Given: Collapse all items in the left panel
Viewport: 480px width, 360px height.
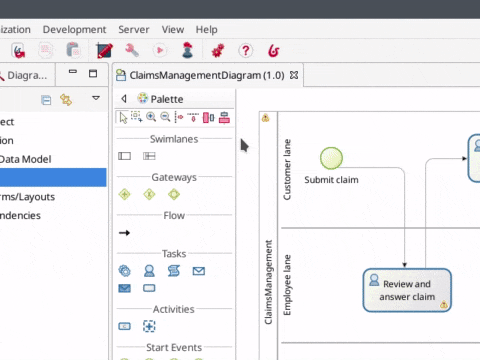Looking at the screenshot, I should point(46,100).
